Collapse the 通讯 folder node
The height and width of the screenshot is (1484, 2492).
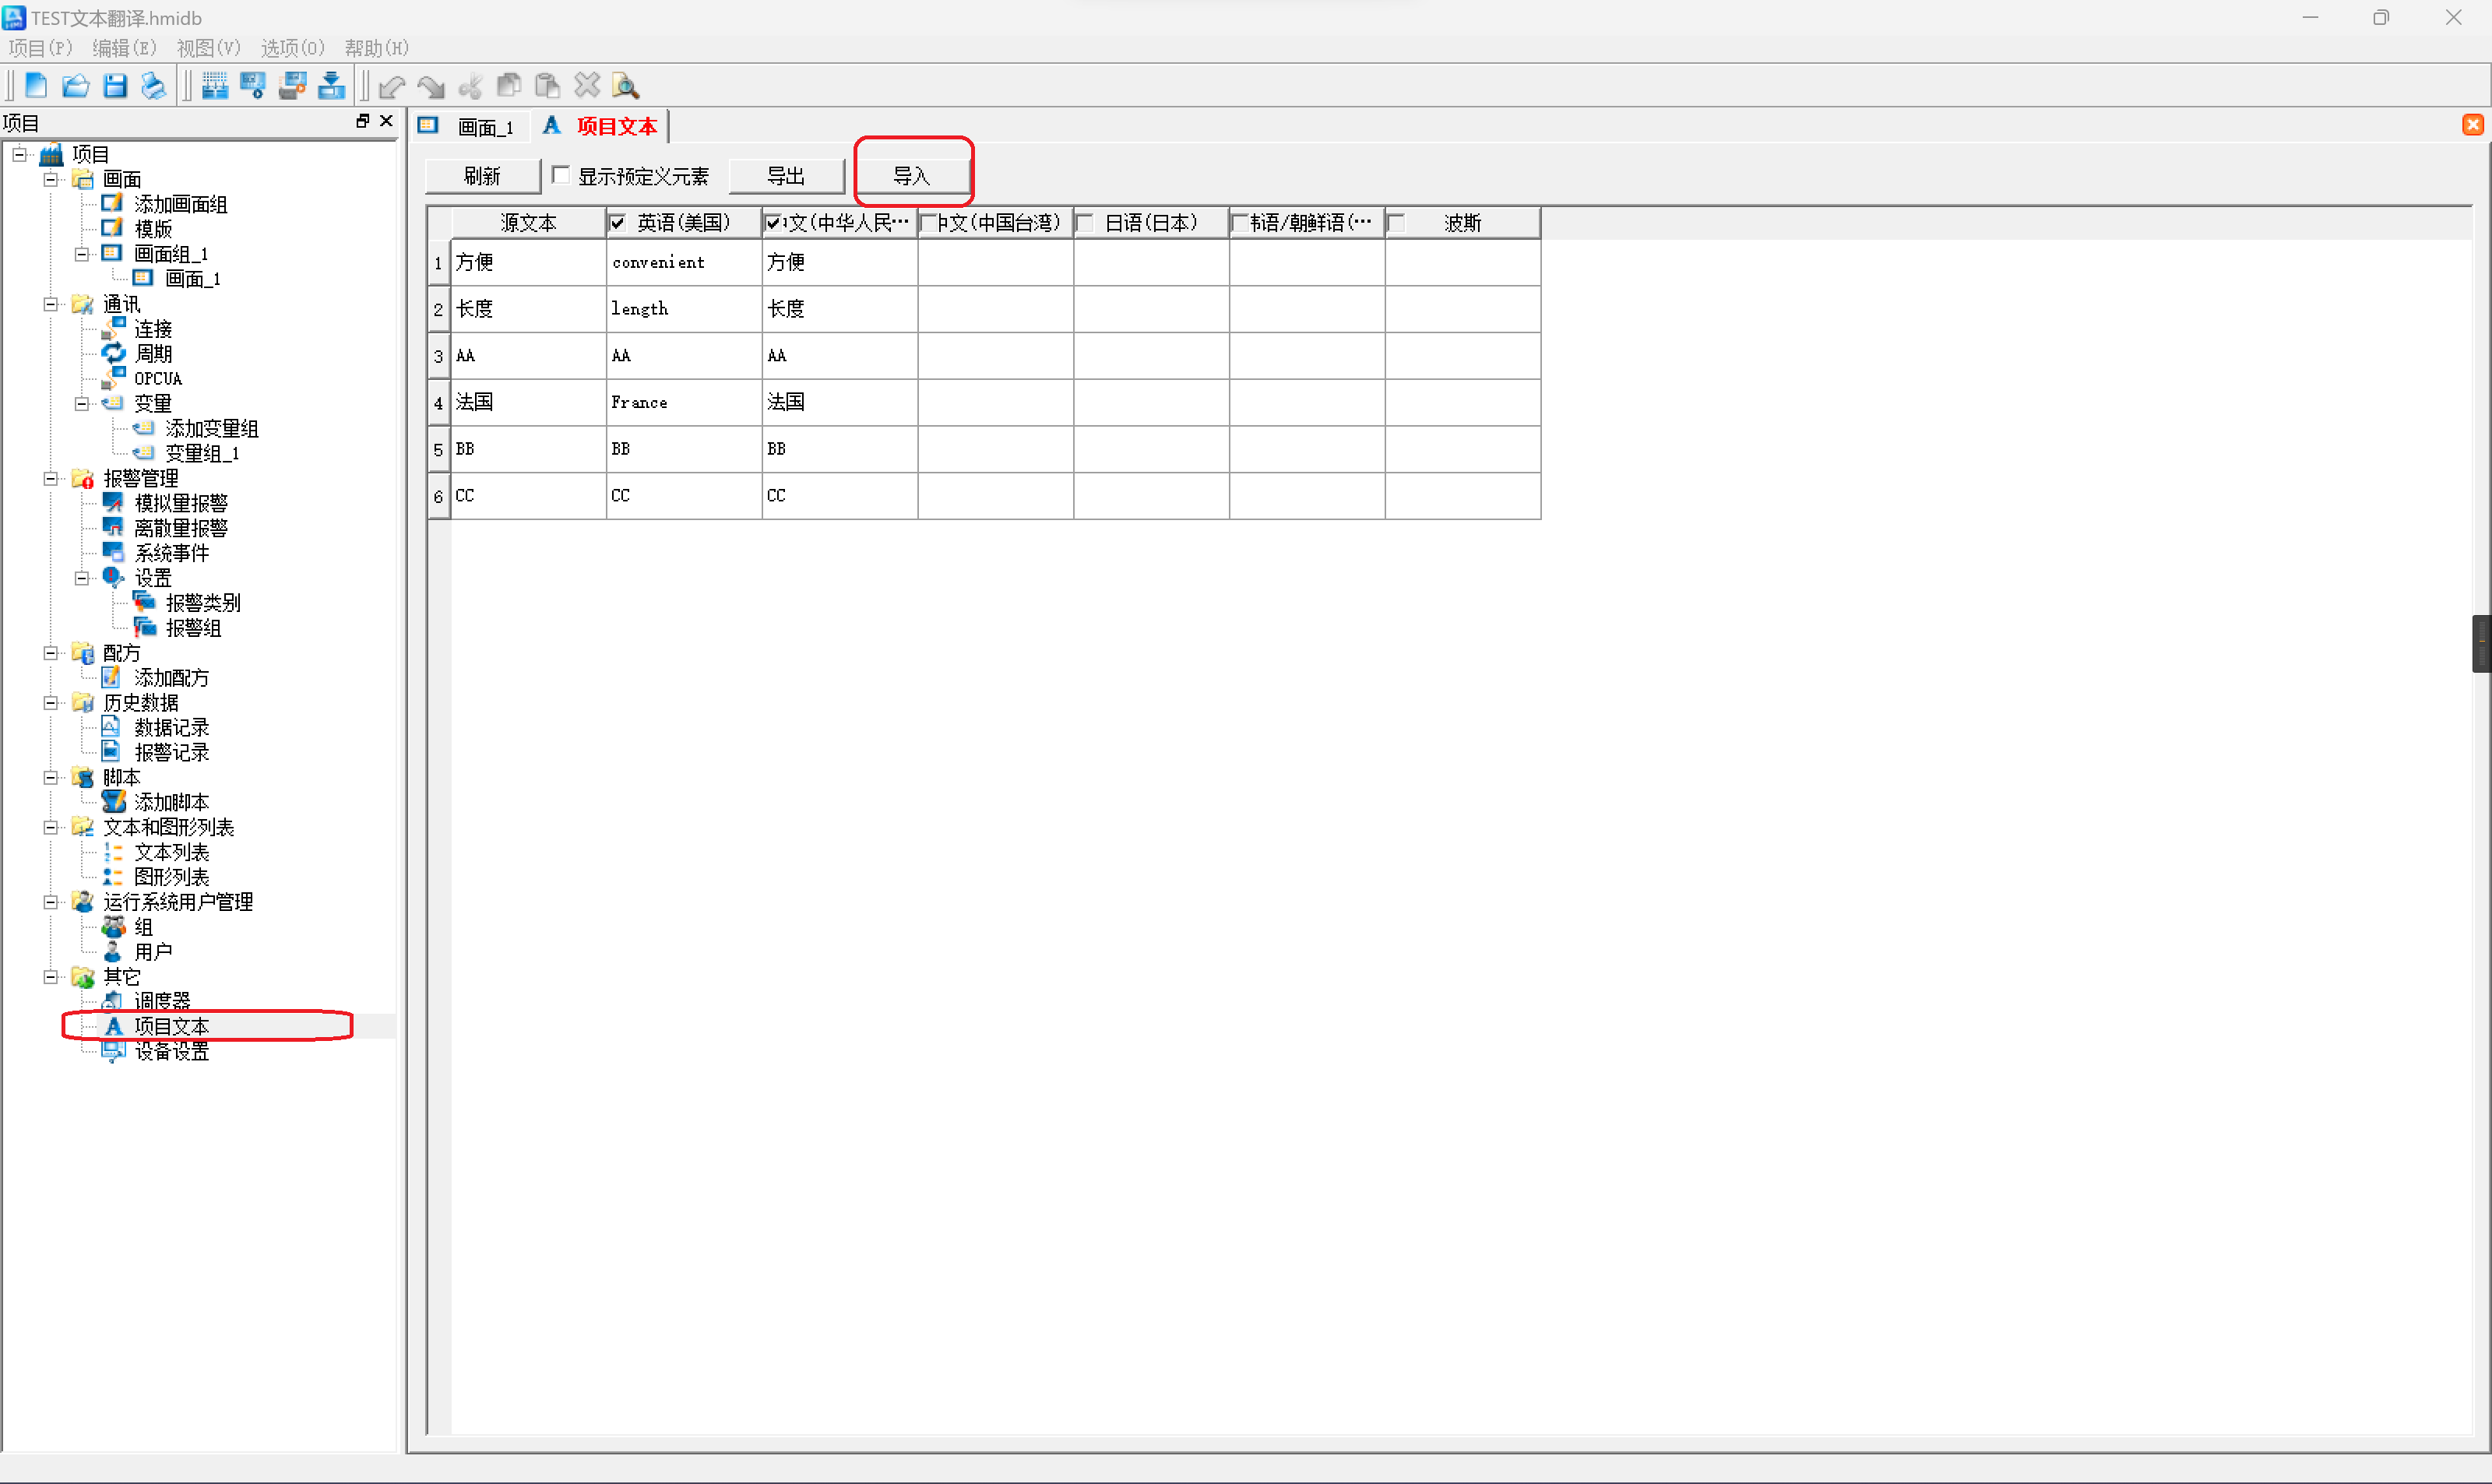(x=50, y=304)
